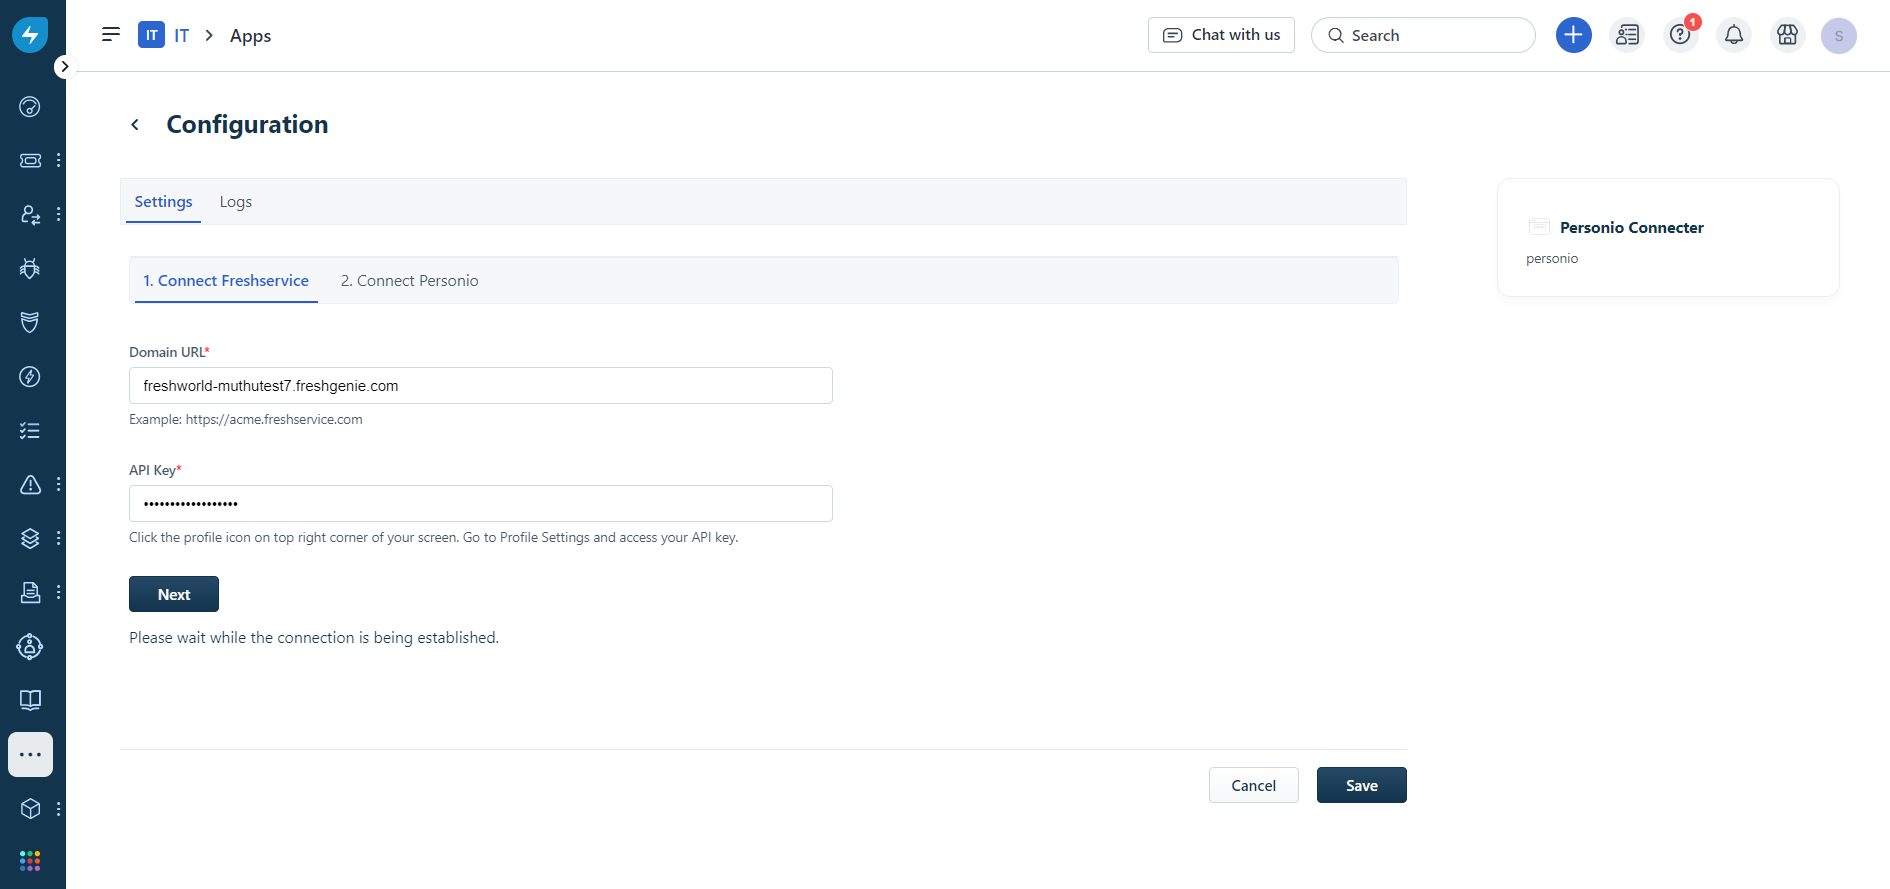
Task: Open the Alerts warning triangle icon
Action: pos(30,485)
